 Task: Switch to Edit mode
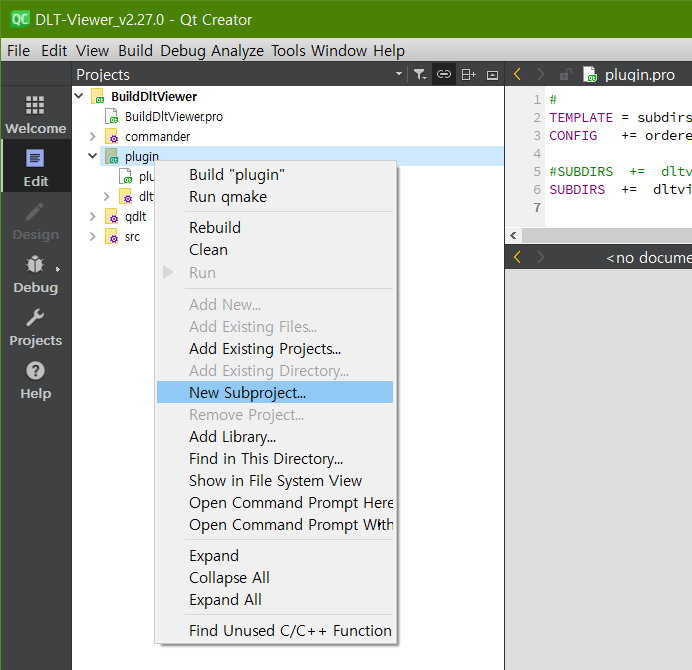point(35,167)
